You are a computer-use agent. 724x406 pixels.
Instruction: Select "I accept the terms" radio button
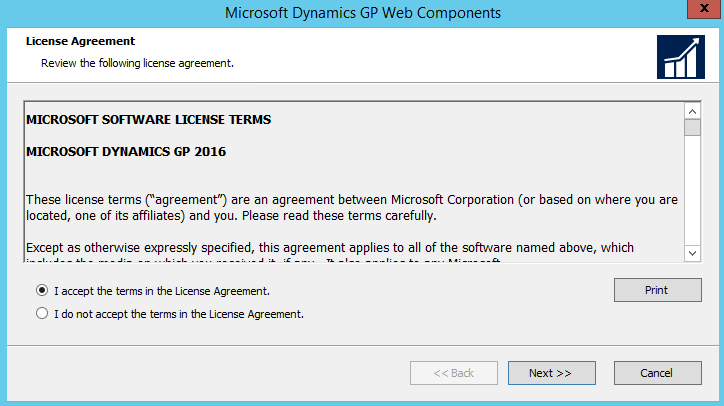[41, 291]
